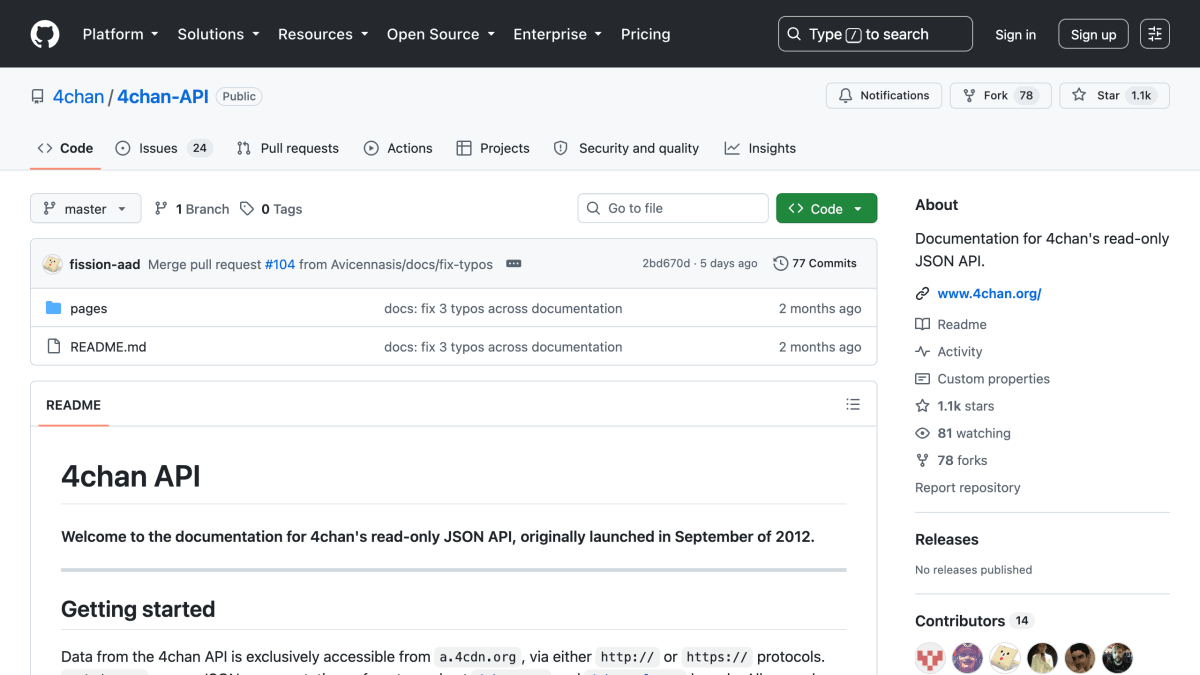Open Custom properties link
1200x675 pixels.
[x=983, y=379]
